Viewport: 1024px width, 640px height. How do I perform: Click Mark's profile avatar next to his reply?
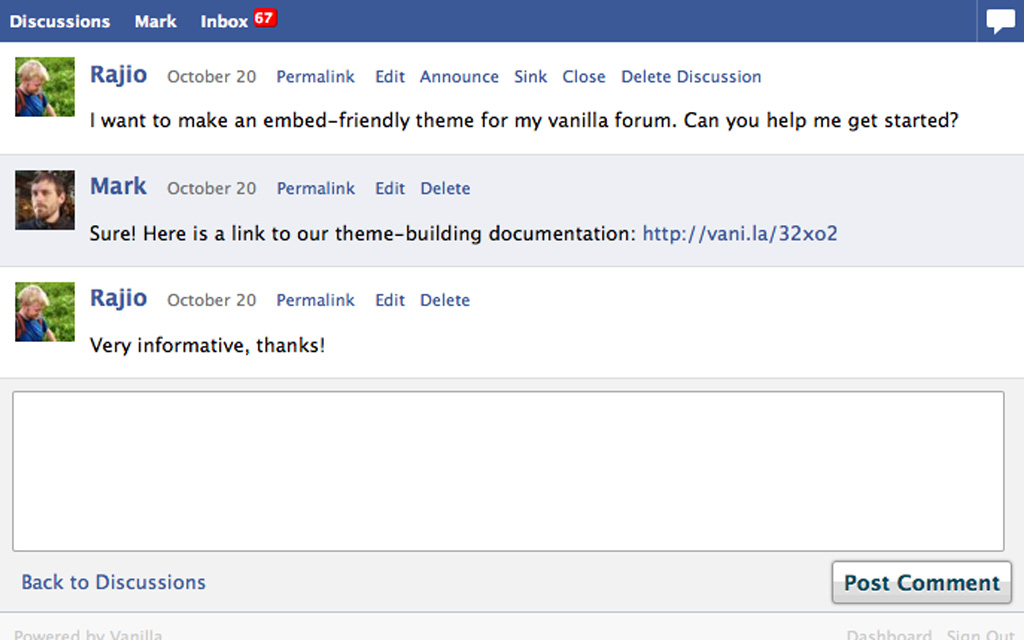coord(44,199)
